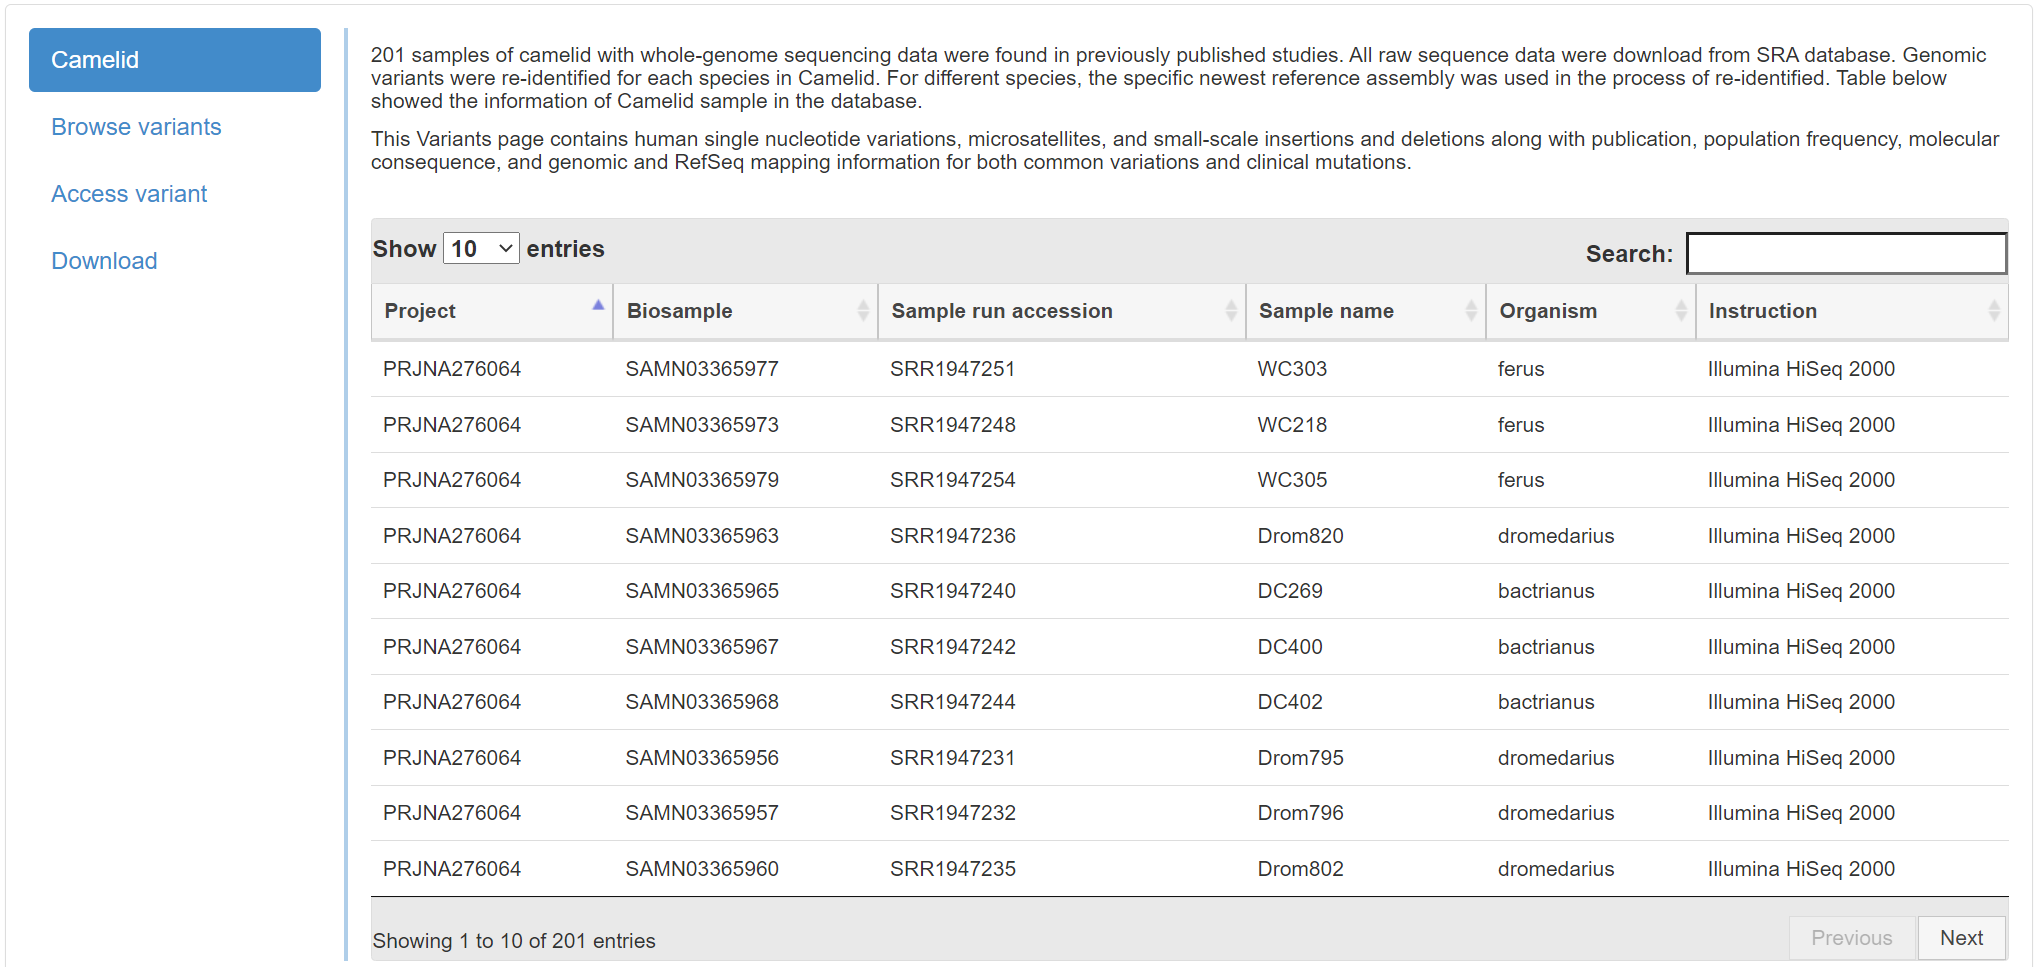Open the Show entries count dropdown
The width and height of the screenshot is (2040, 967).
481,248
